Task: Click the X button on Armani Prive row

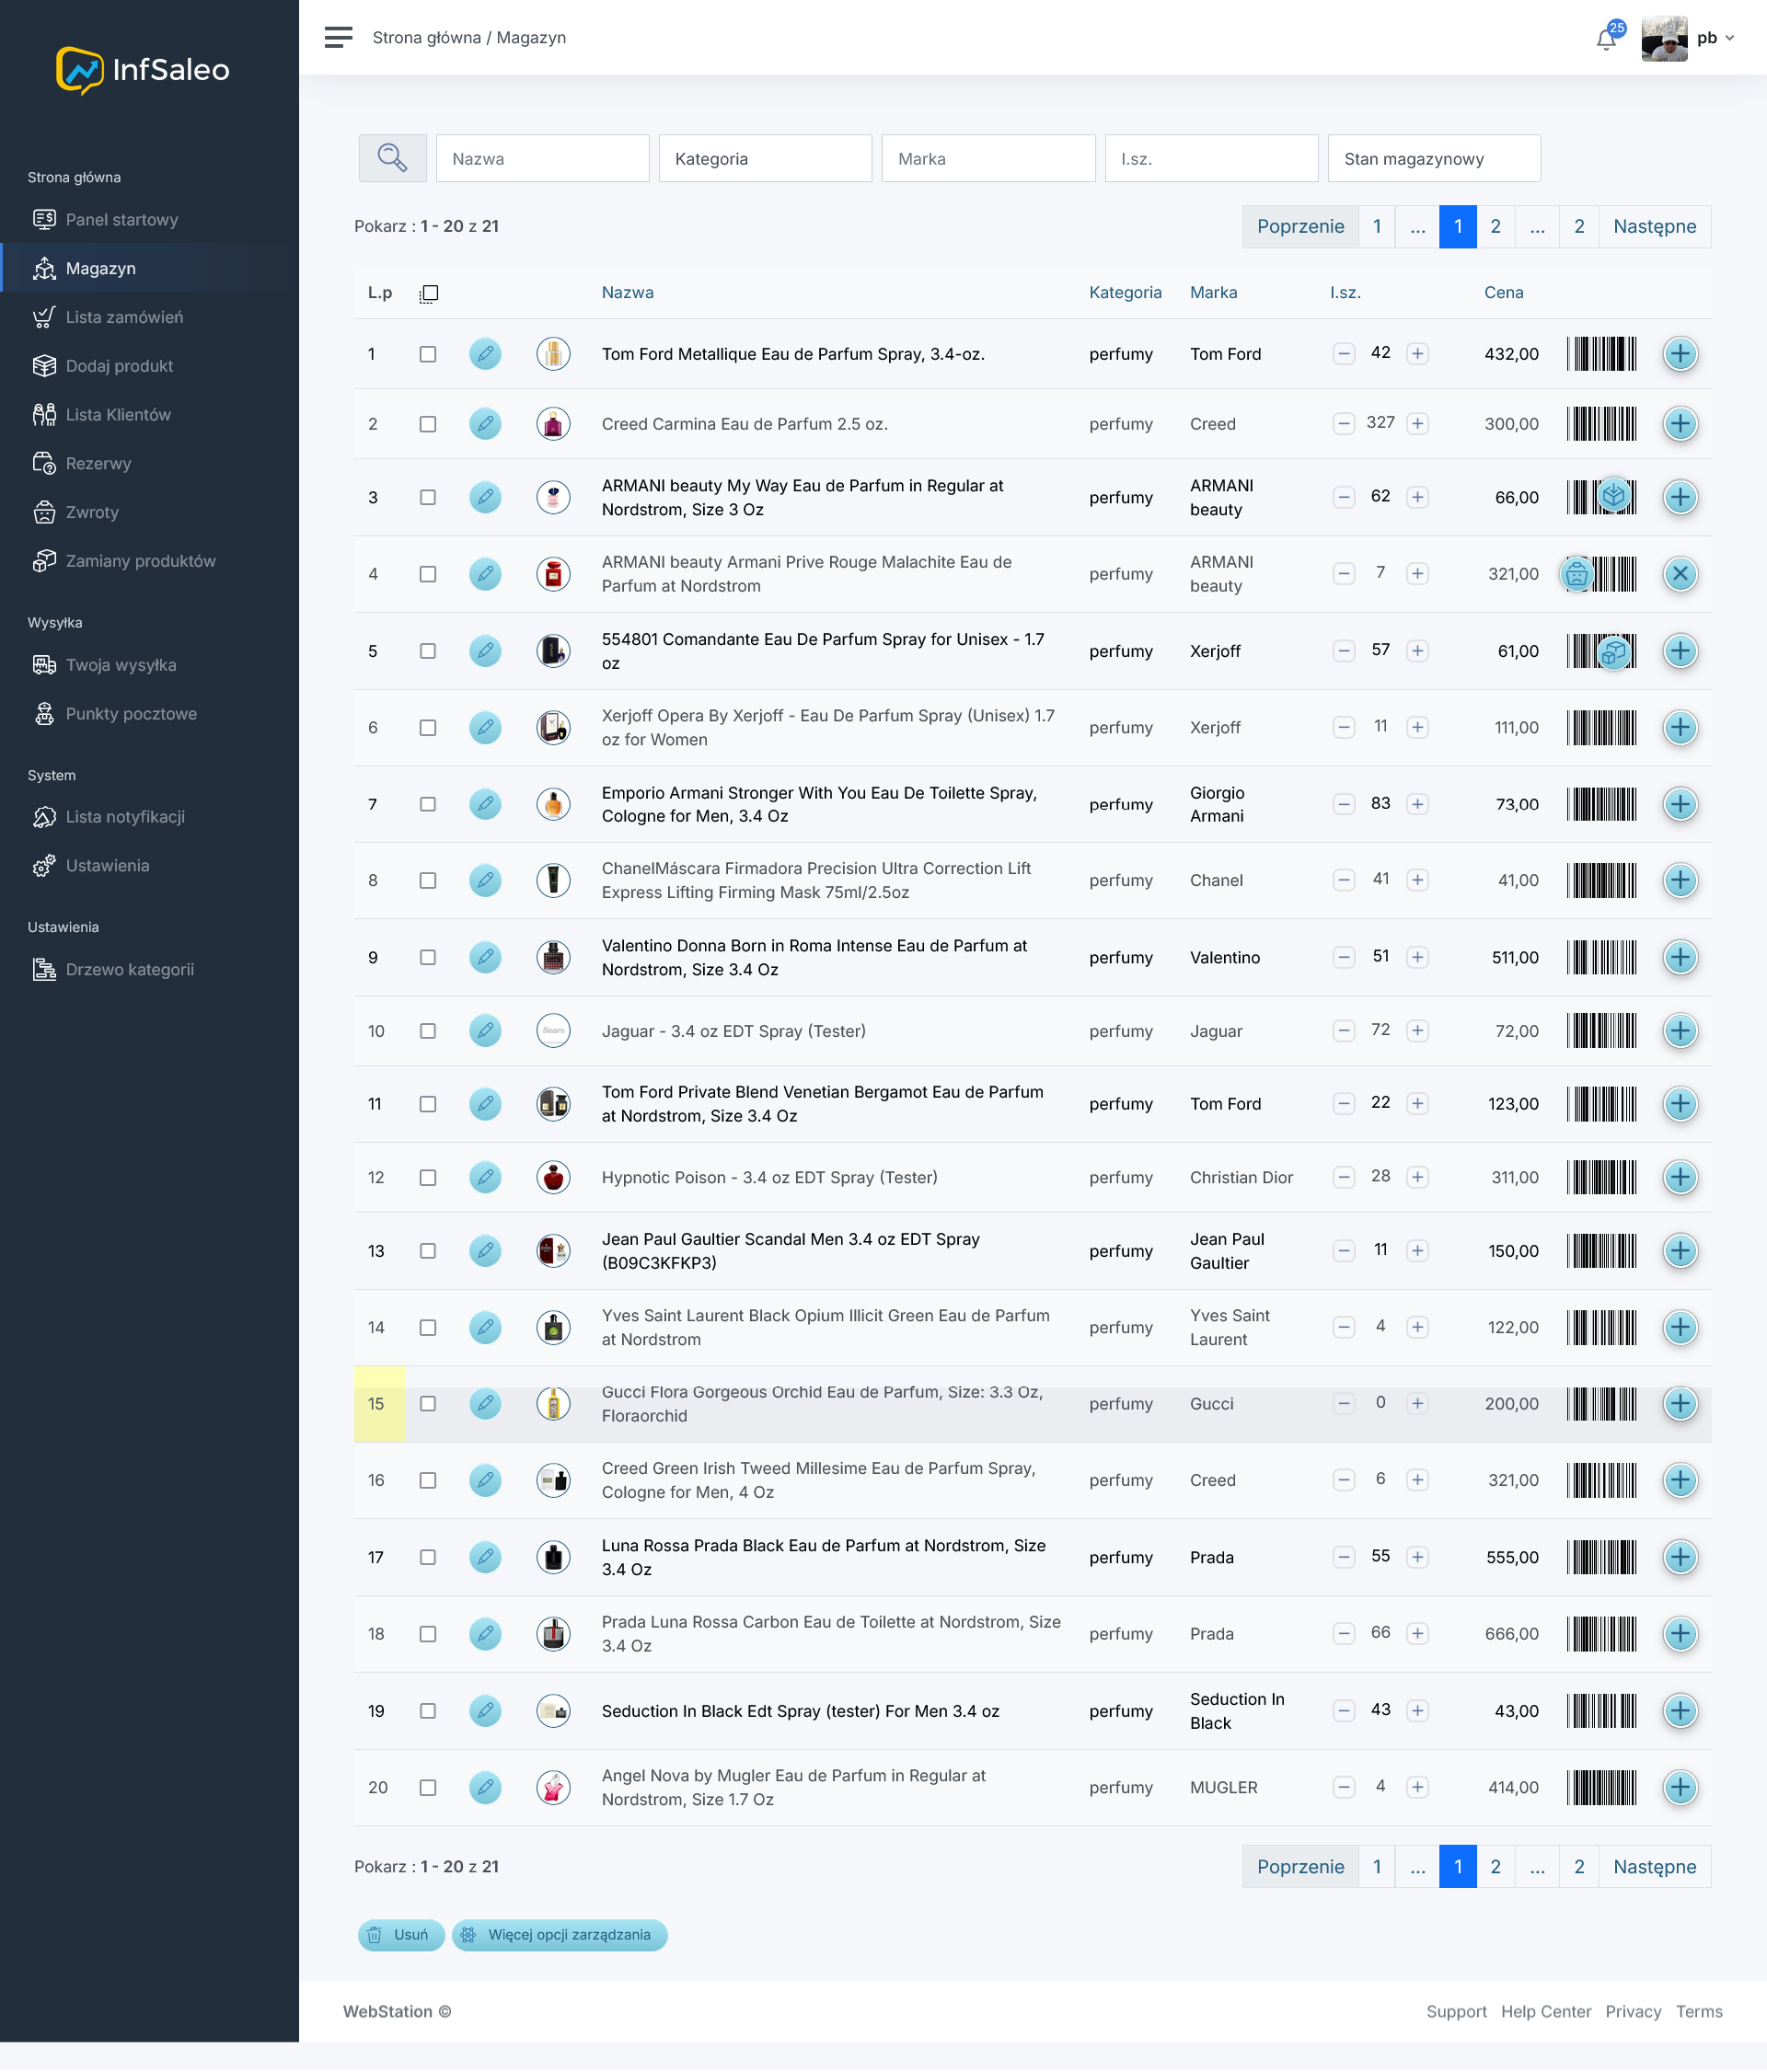Action: click(x=1680, y=574)
